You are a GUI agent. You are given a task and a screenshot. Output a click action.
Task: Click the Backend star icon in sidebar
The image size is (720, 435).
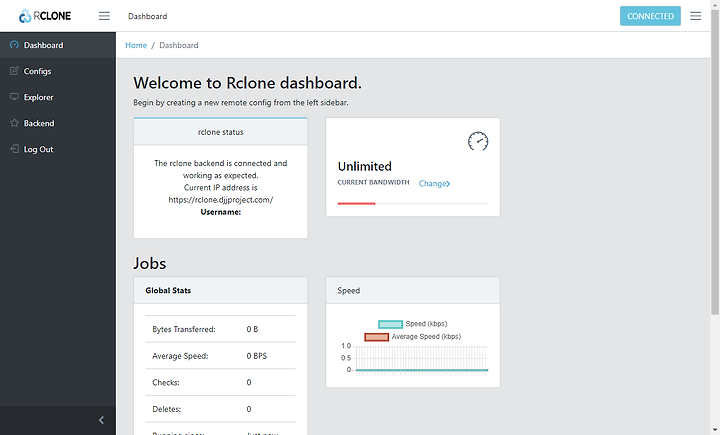tap(14, 123)
